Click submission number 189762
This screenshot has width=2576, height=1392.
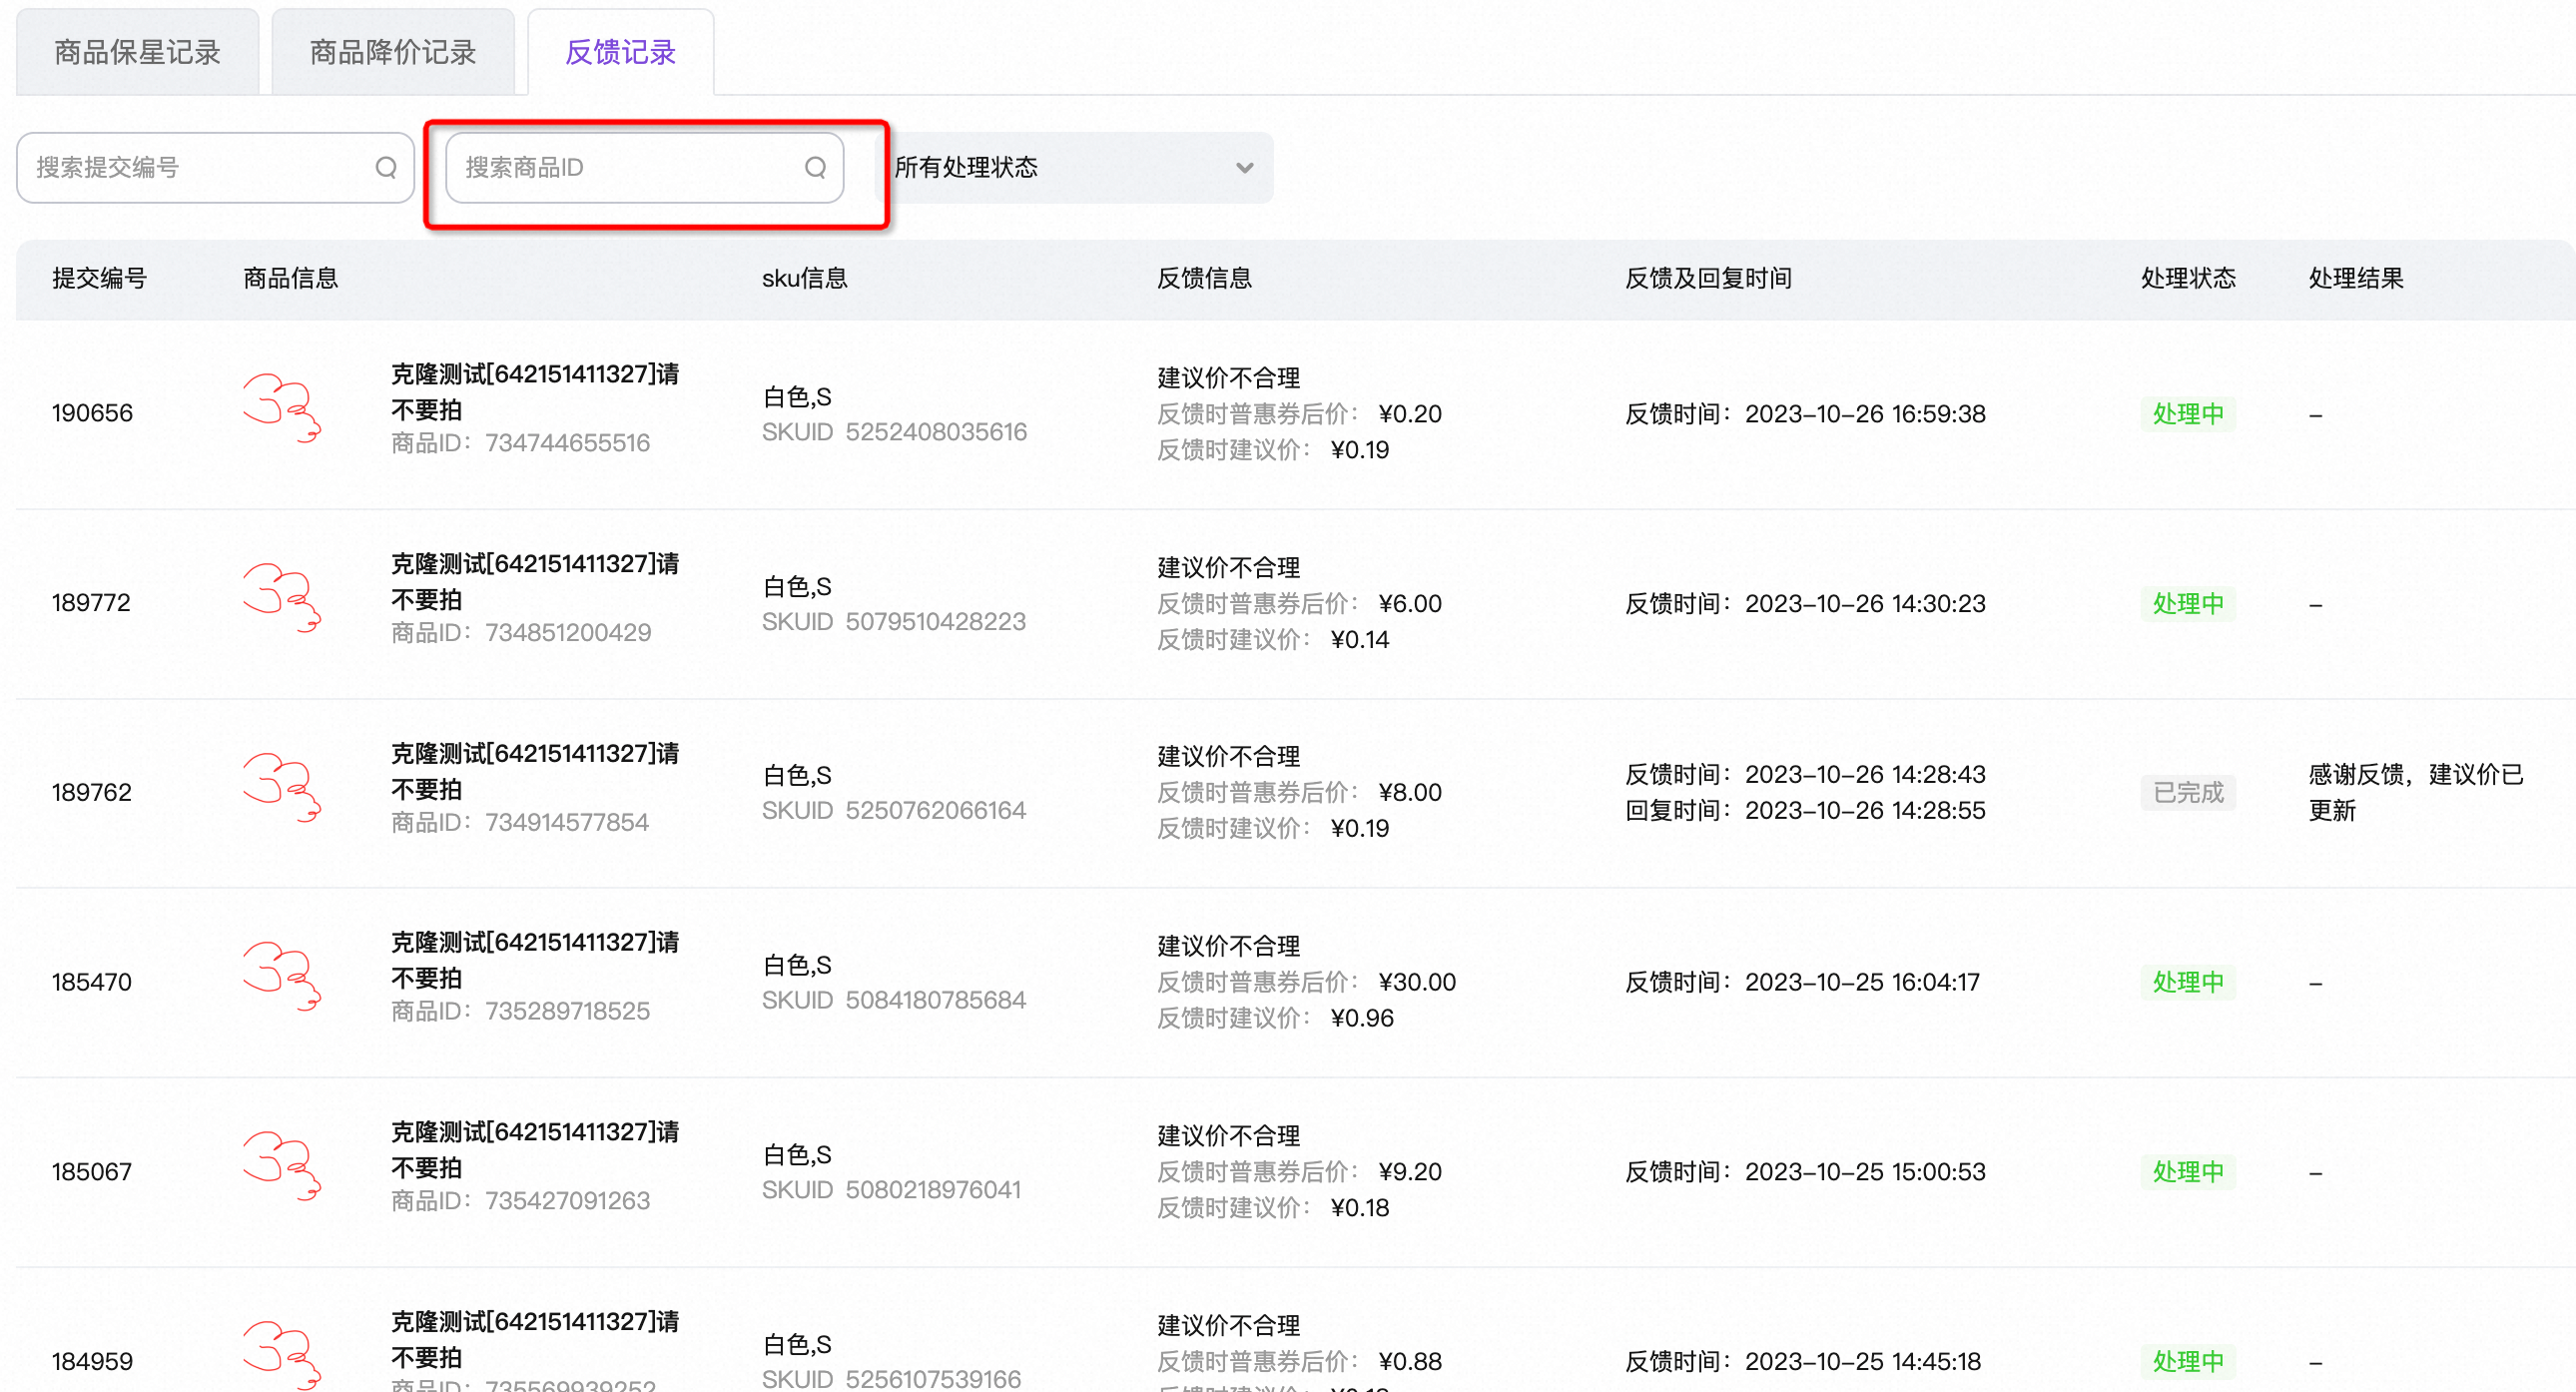pos(91,792)
